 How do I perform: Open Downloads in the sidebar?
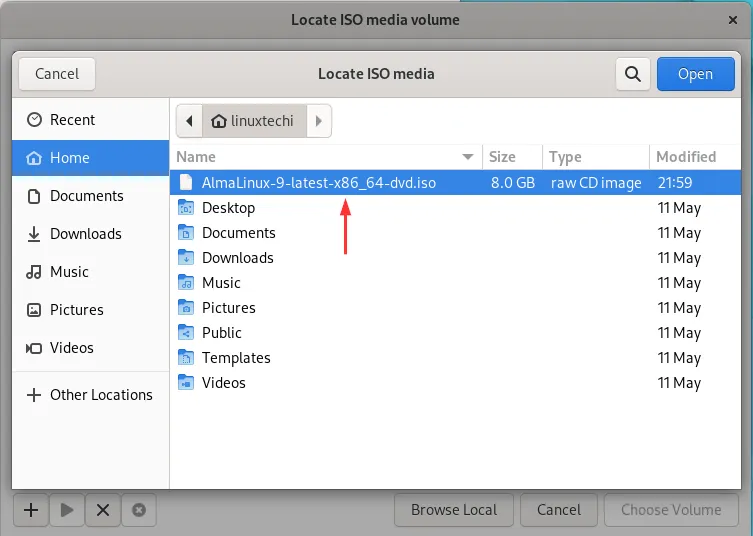pyautogui.click(x=90, y=234)
